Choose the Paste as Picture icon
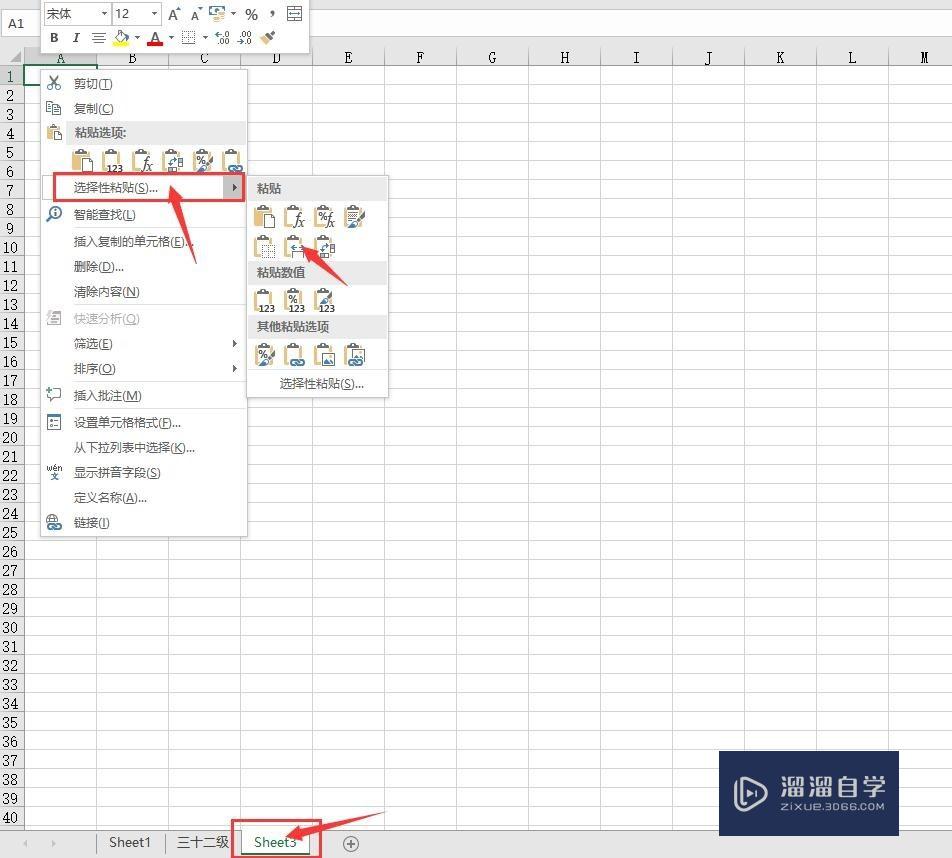This screenshot has height=858, width=952. [322, 355]
